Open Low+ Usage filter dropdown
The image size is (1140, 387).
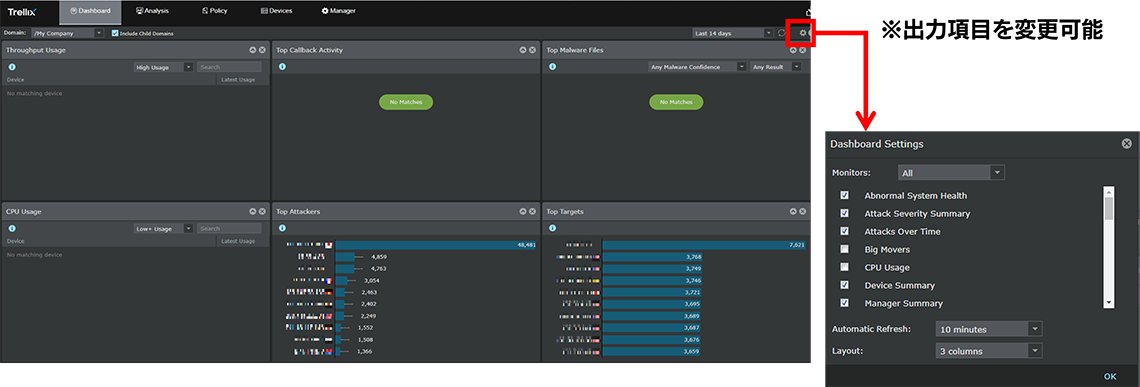click(164, 228)
